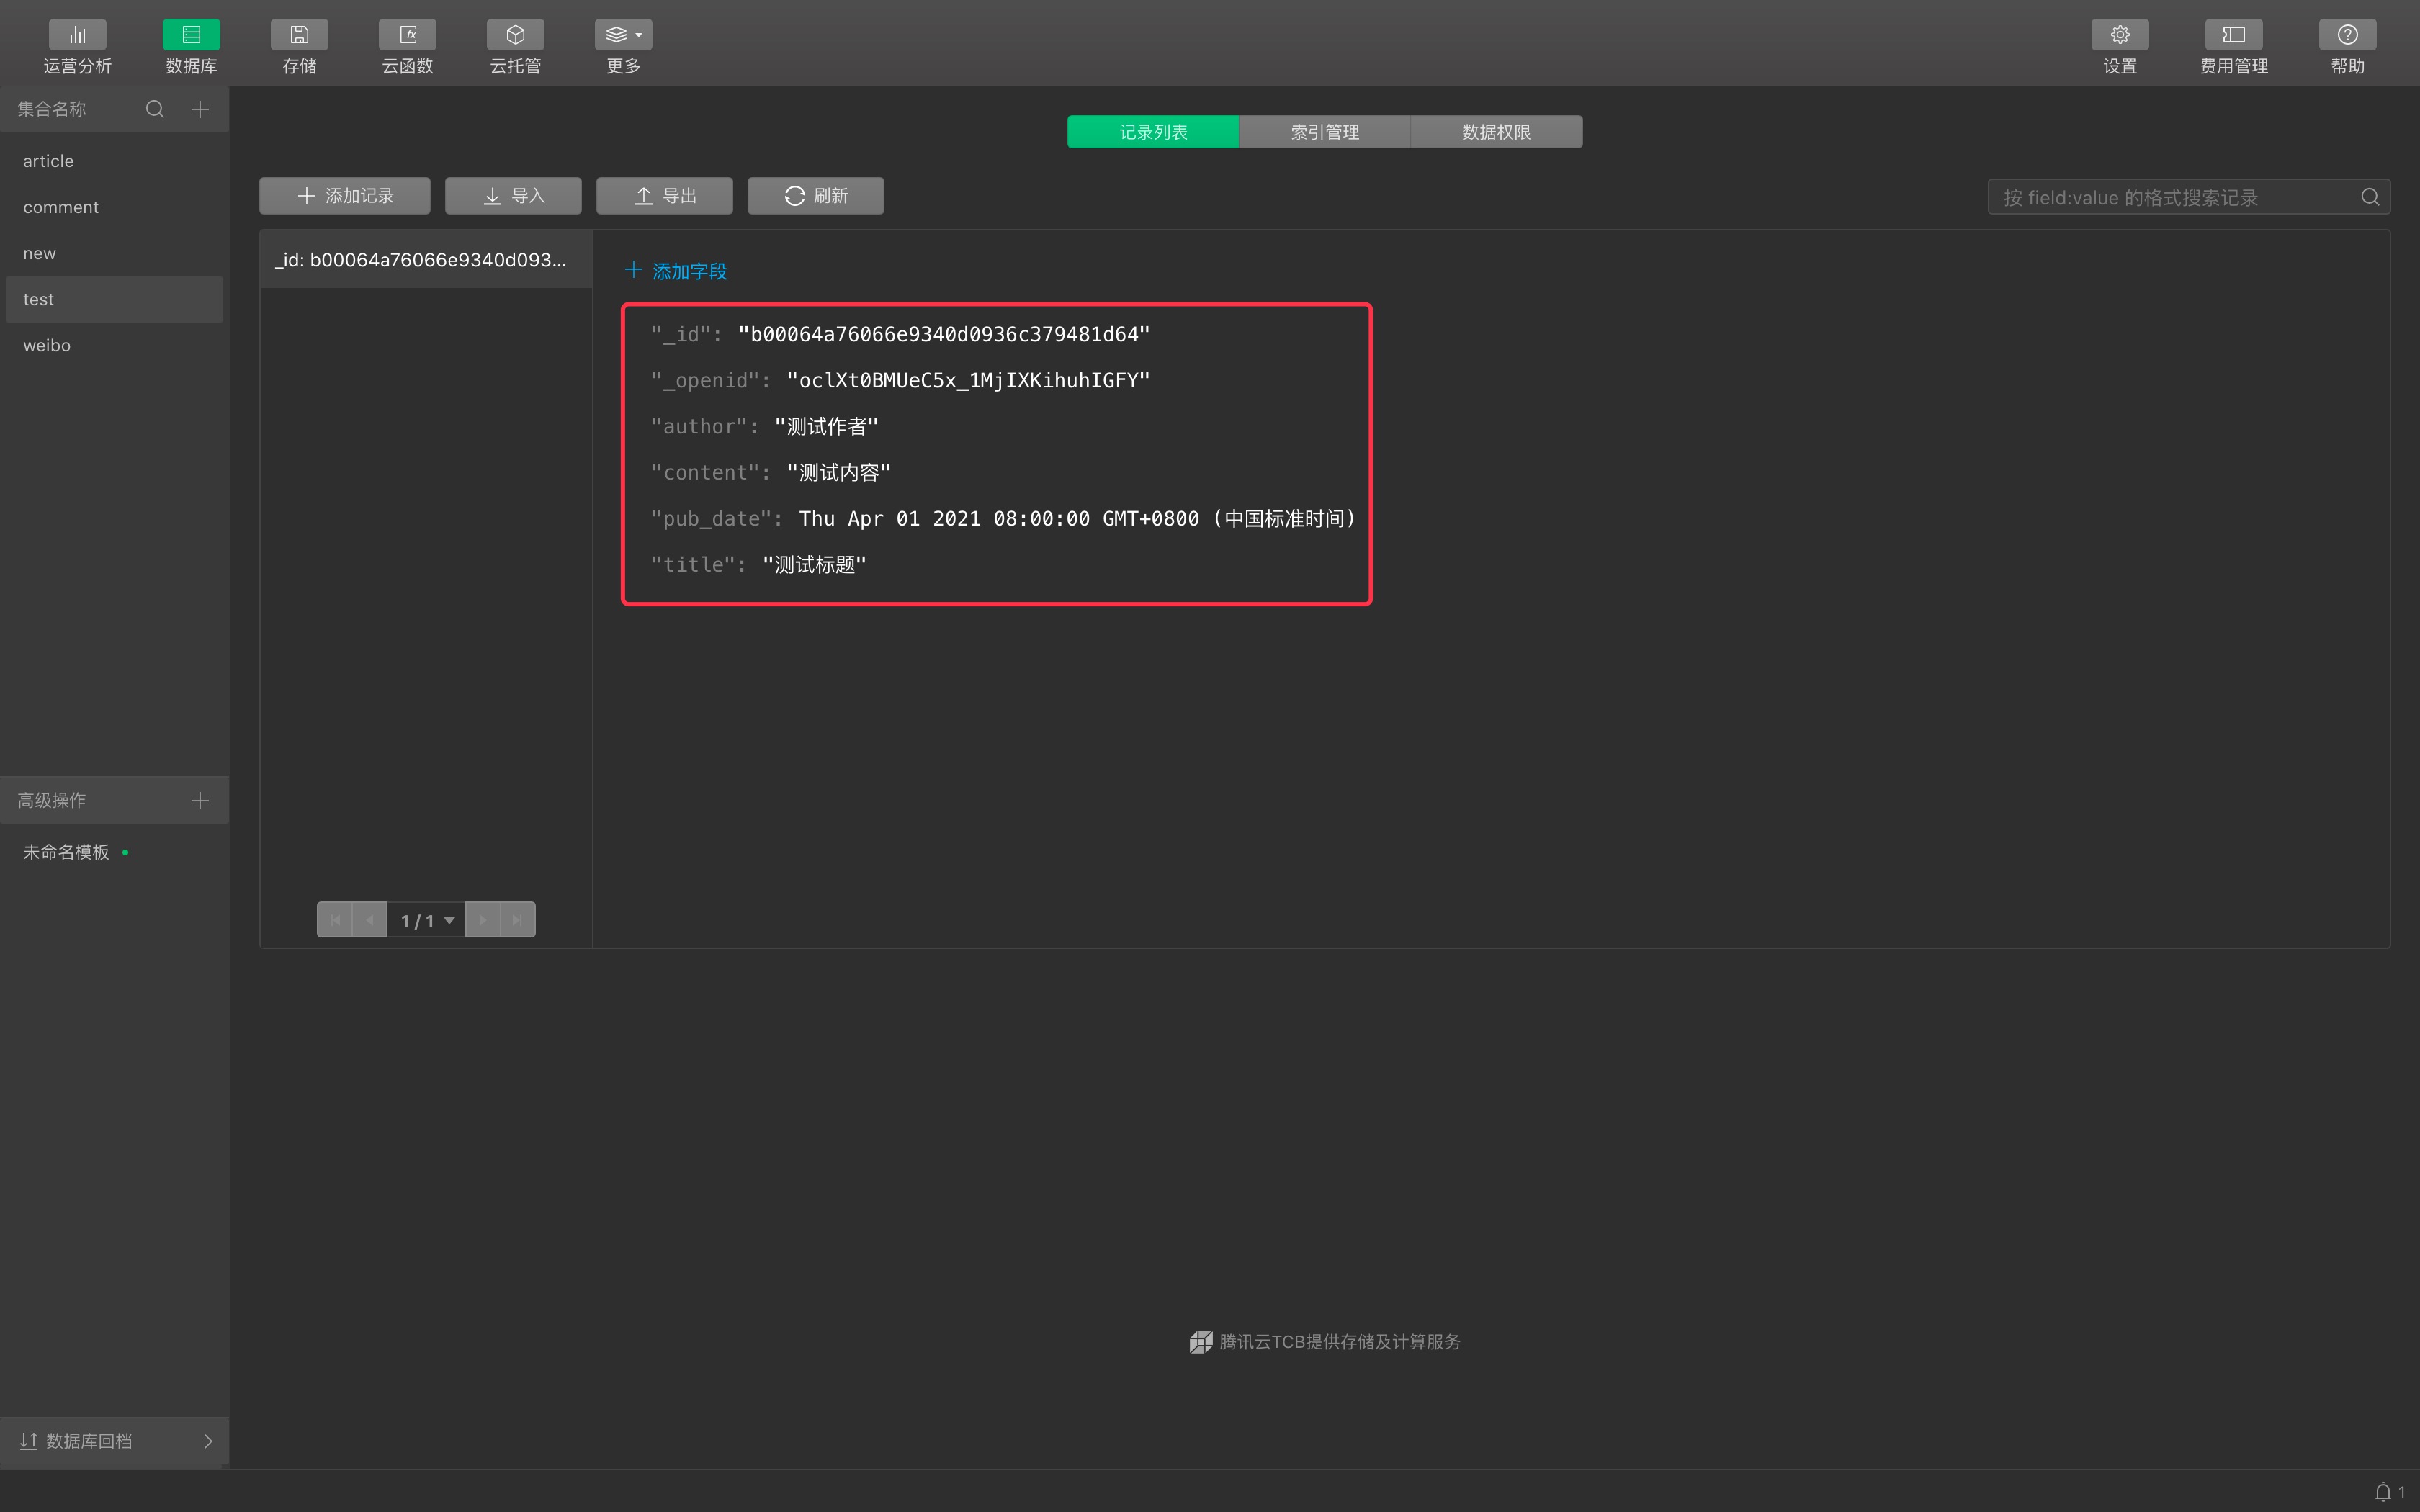The height and width of the screenshot is (1512, 2420).
Task: Go to next page of records
Action: [x=483, y=920]
